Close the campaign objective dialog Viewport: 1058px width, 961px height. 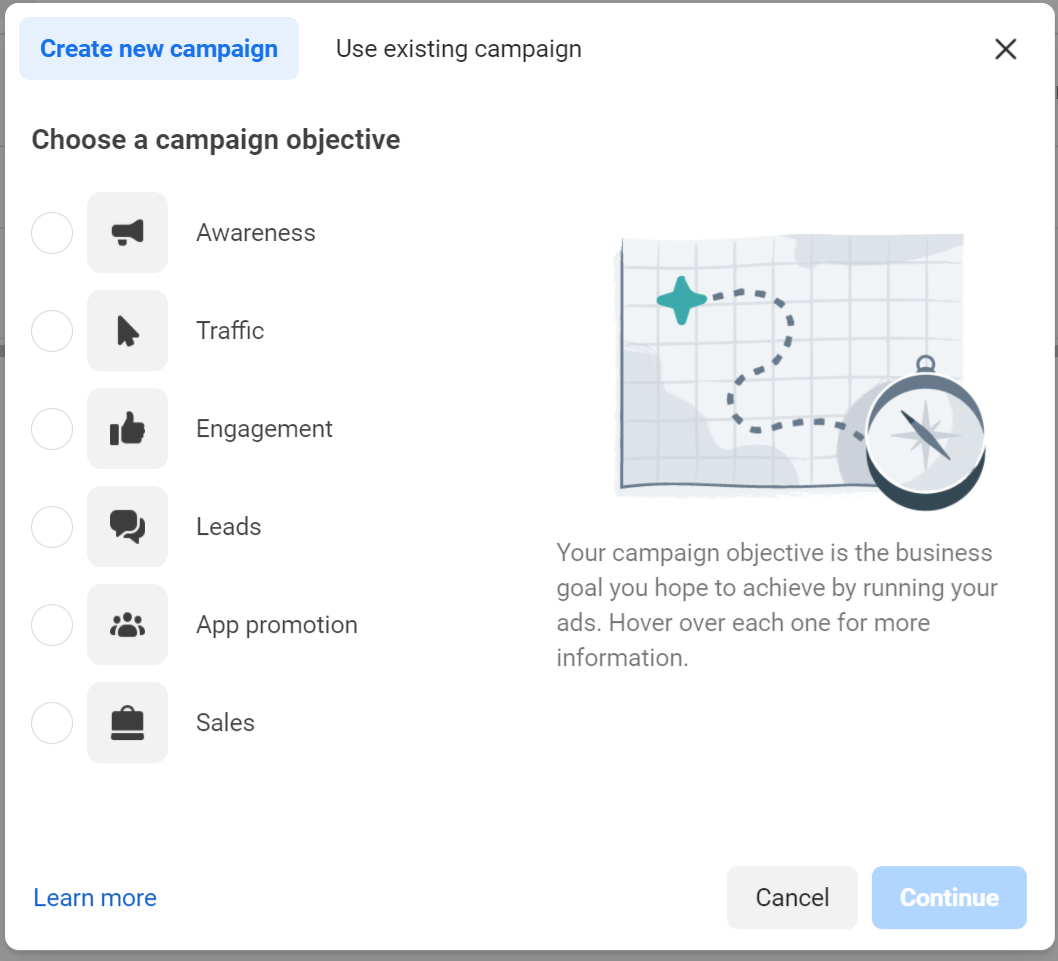tap(1005, 49)
